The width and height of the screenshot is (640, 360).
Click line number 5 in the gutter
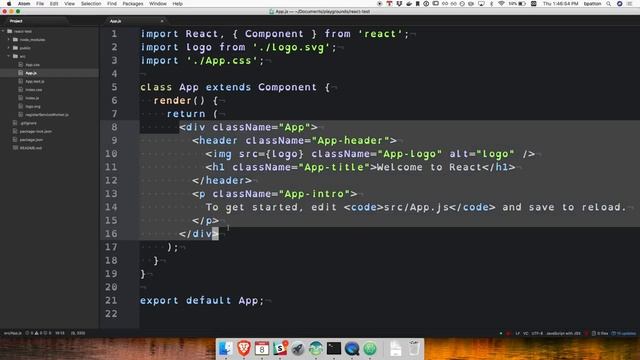[x=114, y=87]
